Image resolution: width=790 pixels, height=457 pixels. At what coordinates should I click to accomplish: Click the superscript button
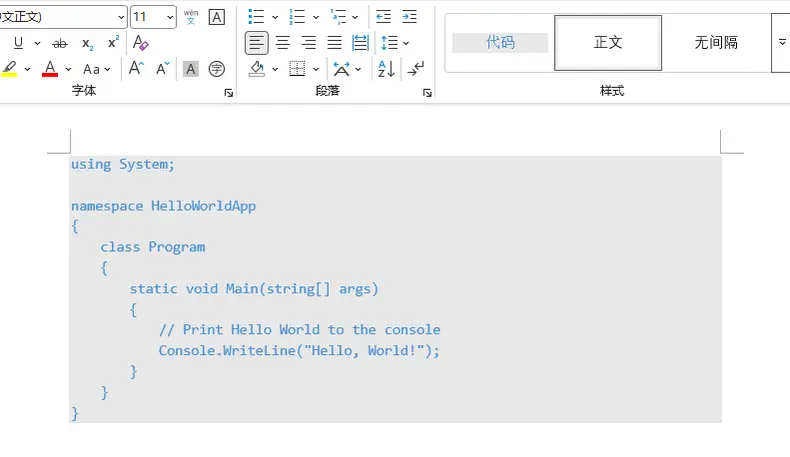coord(113,43)
